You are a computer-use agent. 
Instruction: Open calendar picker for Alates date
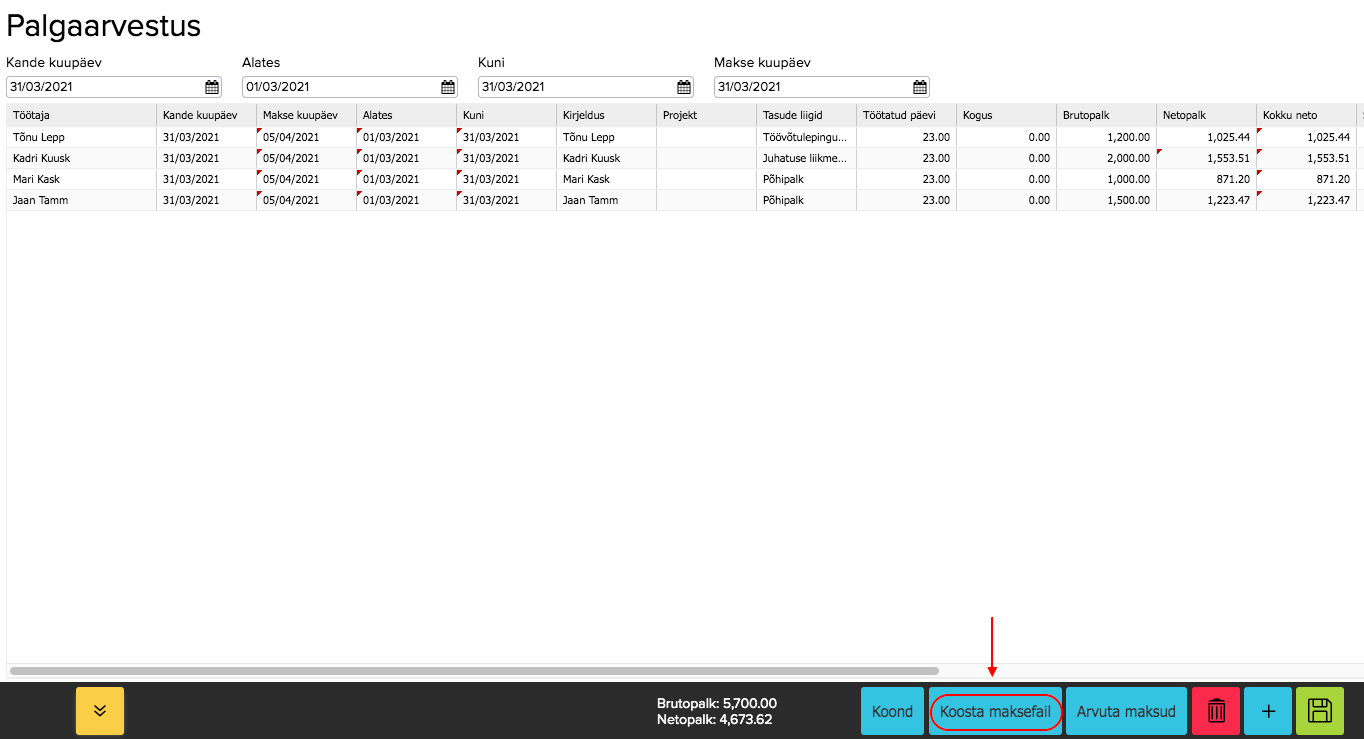pyautogui.click(x=448, y=87)
